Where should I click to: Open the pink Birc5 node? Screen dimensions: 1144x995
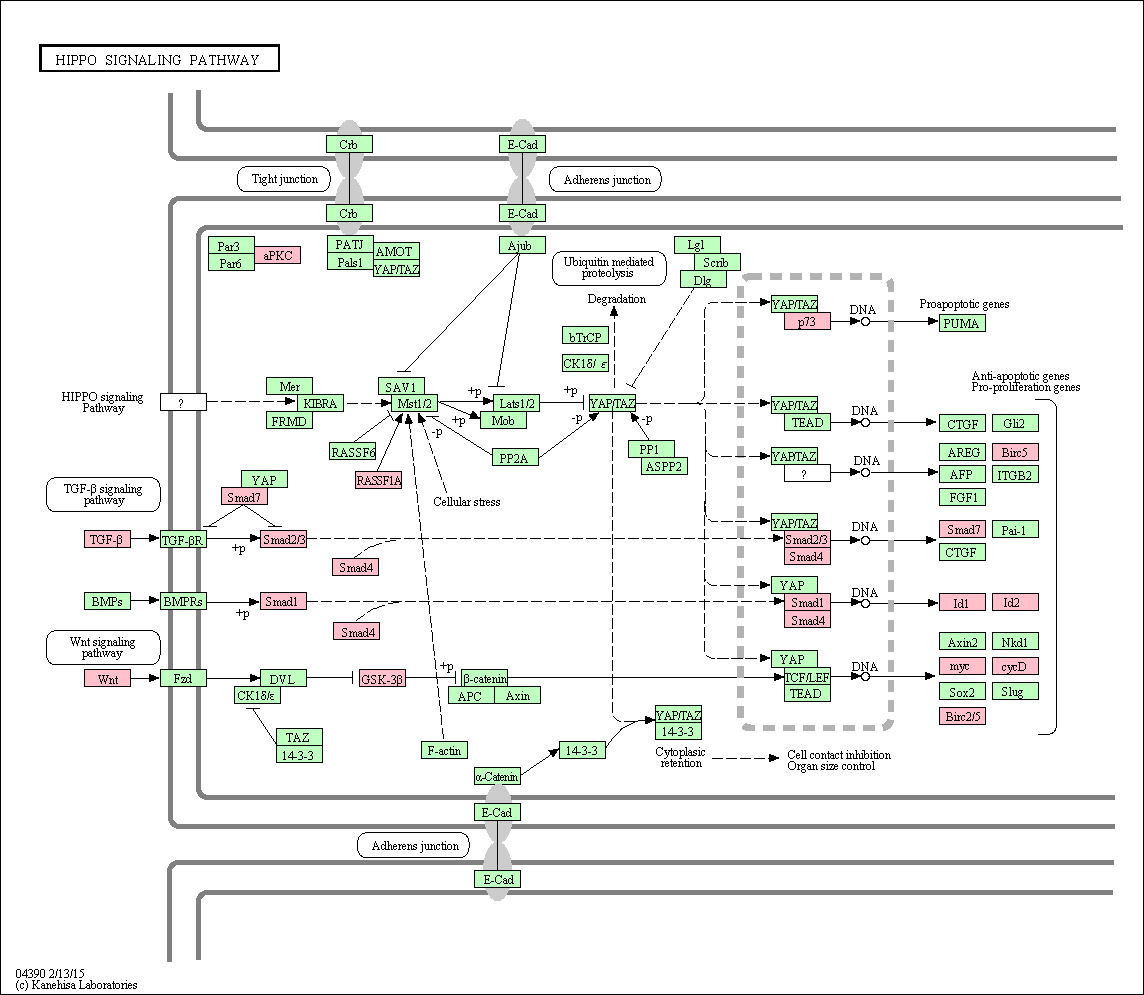1015,452
